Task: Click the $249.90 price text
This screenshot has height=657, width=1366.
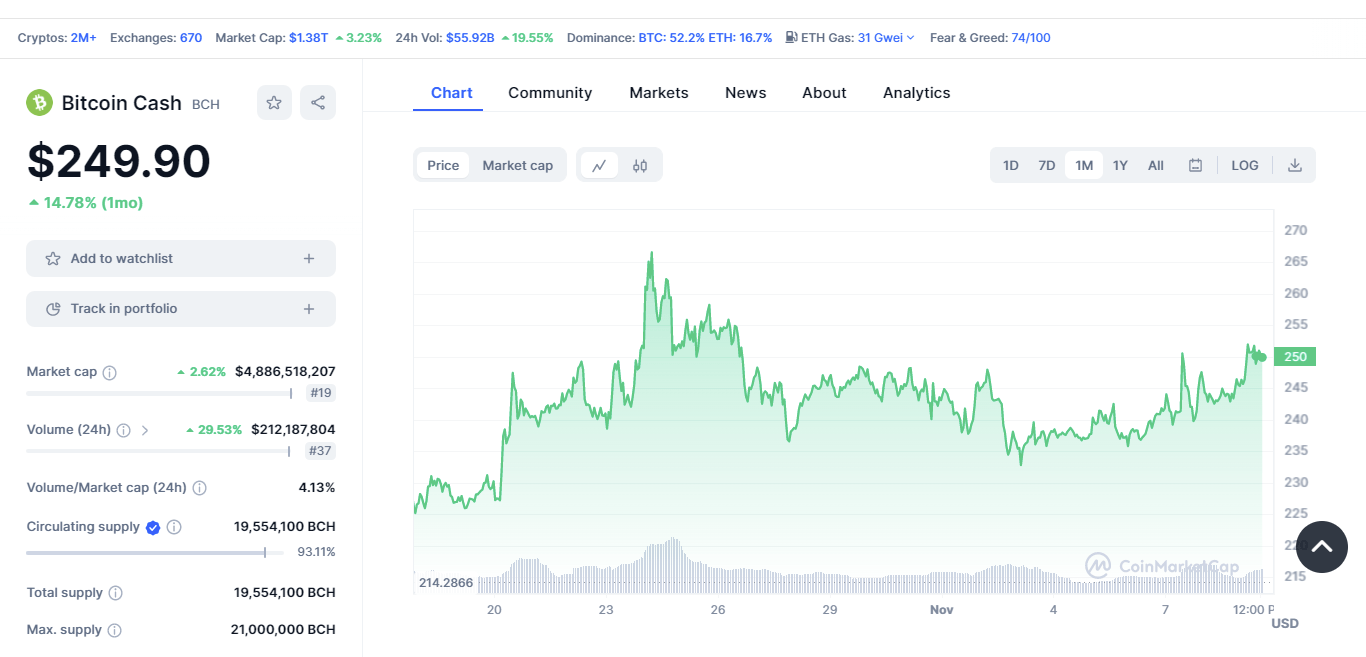Action: (119, 161)
